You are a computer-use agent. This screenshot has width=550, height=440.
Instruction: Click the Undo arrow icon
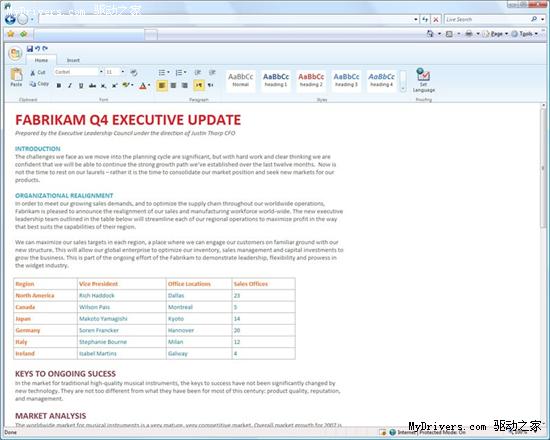click(x=38, y=49)
